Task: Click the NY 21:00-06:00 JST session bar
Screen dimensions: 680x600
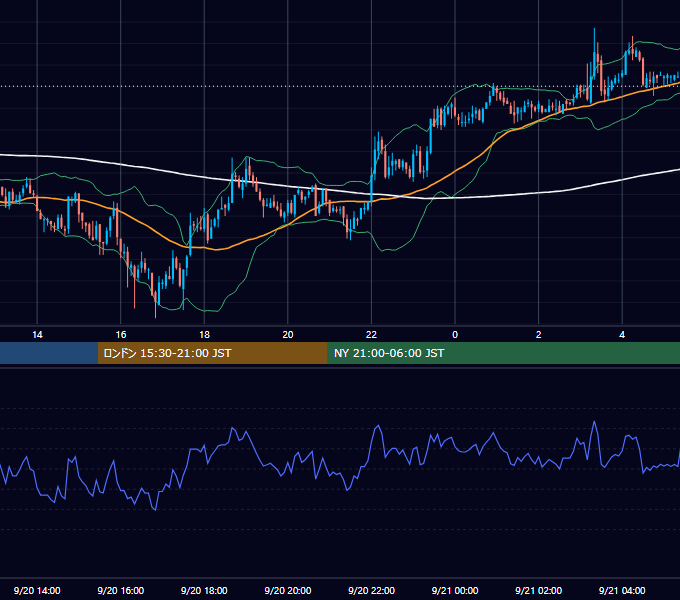Action: [x=503, y=353]
